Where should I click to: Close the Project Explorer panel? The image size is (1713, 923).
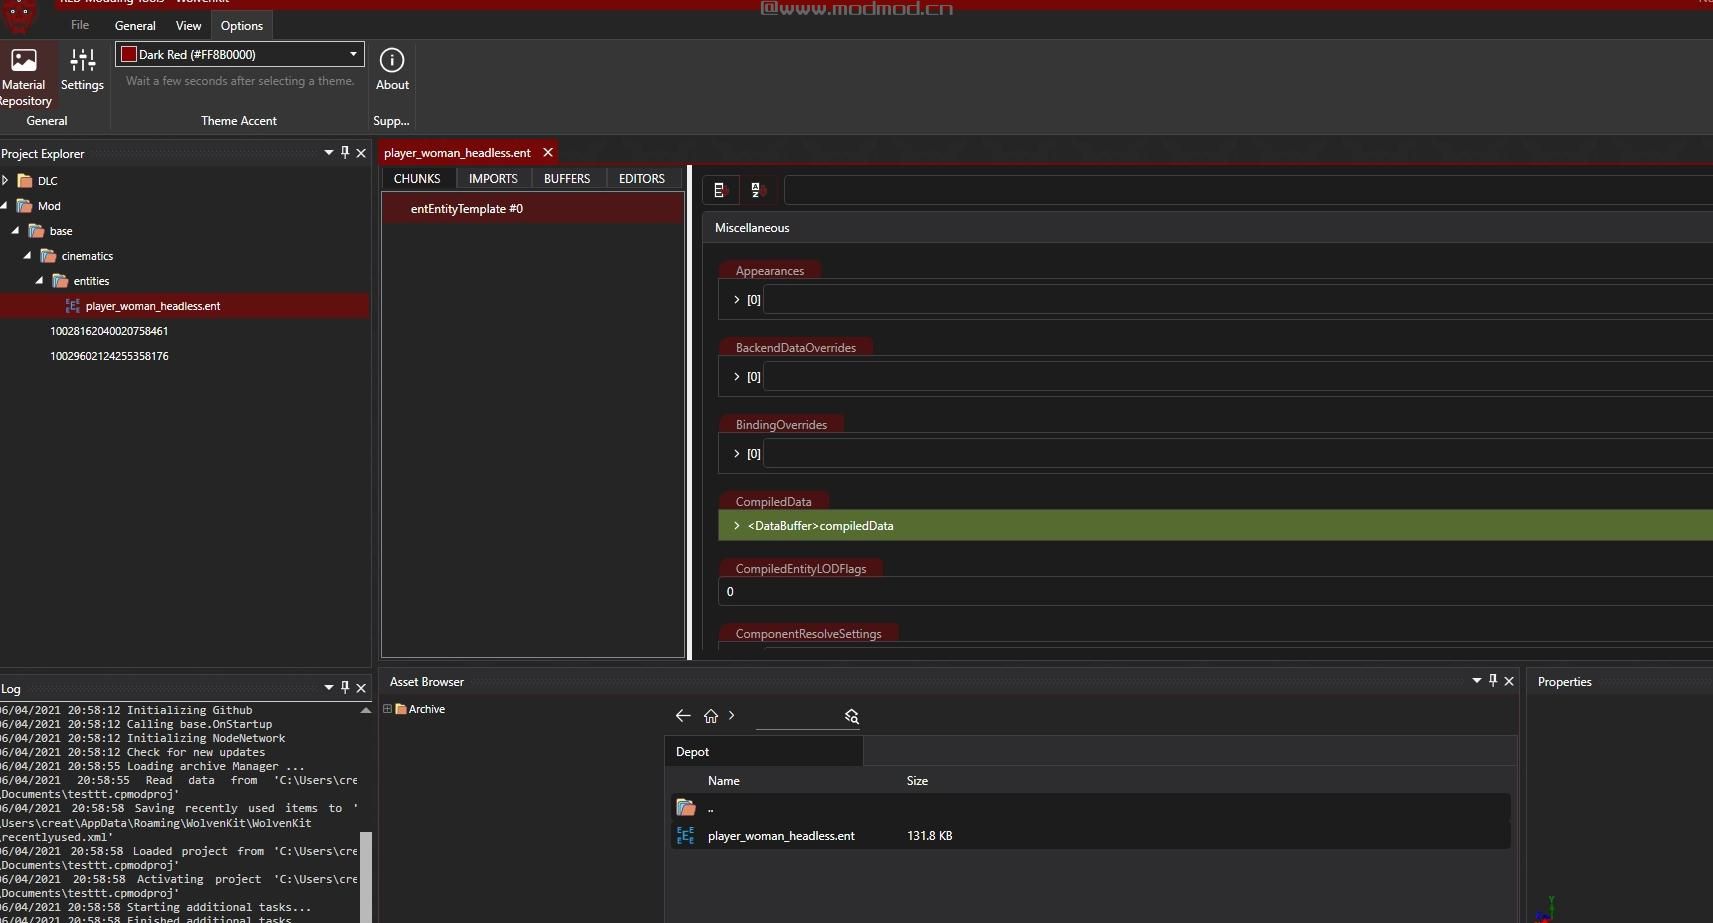[x=361, y=153]
